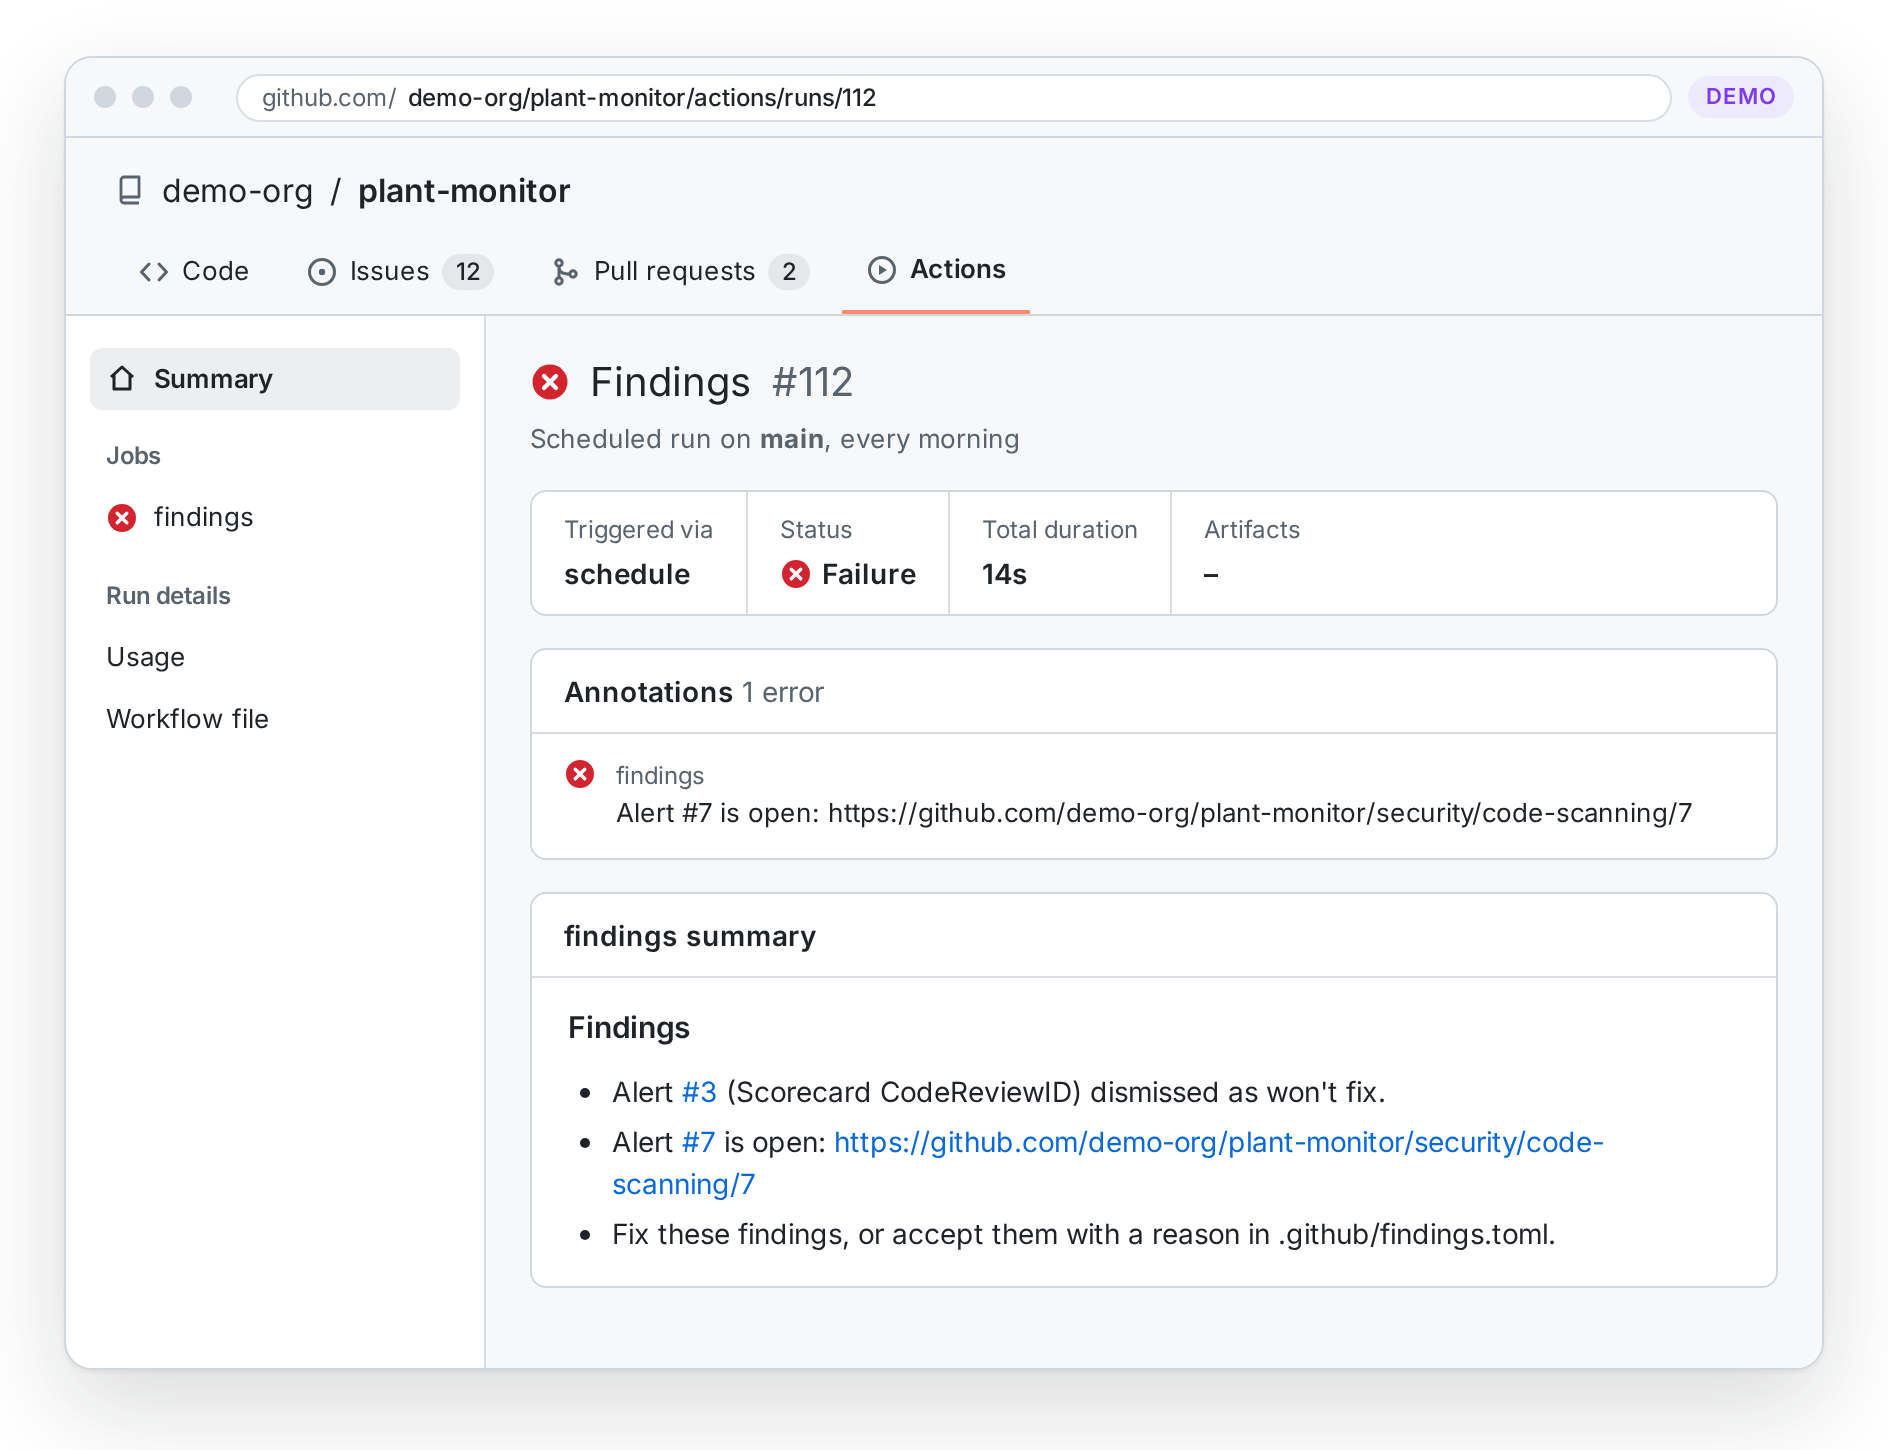
Task: Click the Issues circle icon
Action: click(x=321, y=271)
